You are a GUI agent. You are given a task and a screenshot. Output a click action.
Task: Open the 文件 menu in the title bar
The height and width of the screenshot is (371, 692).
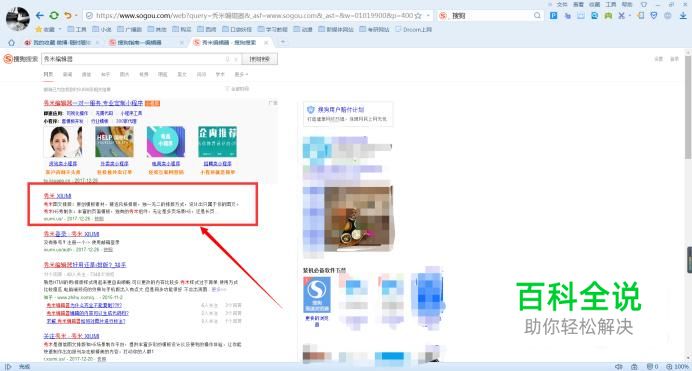coord(561,4)
